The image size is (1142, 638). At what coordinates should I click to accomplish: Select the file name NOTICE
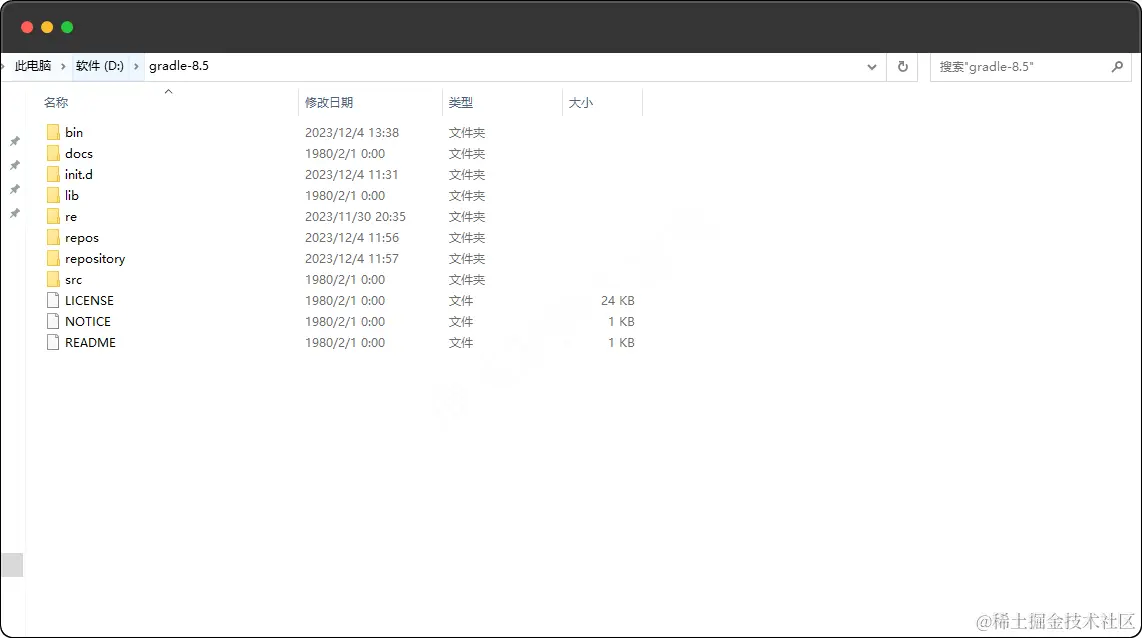point(87,322)
